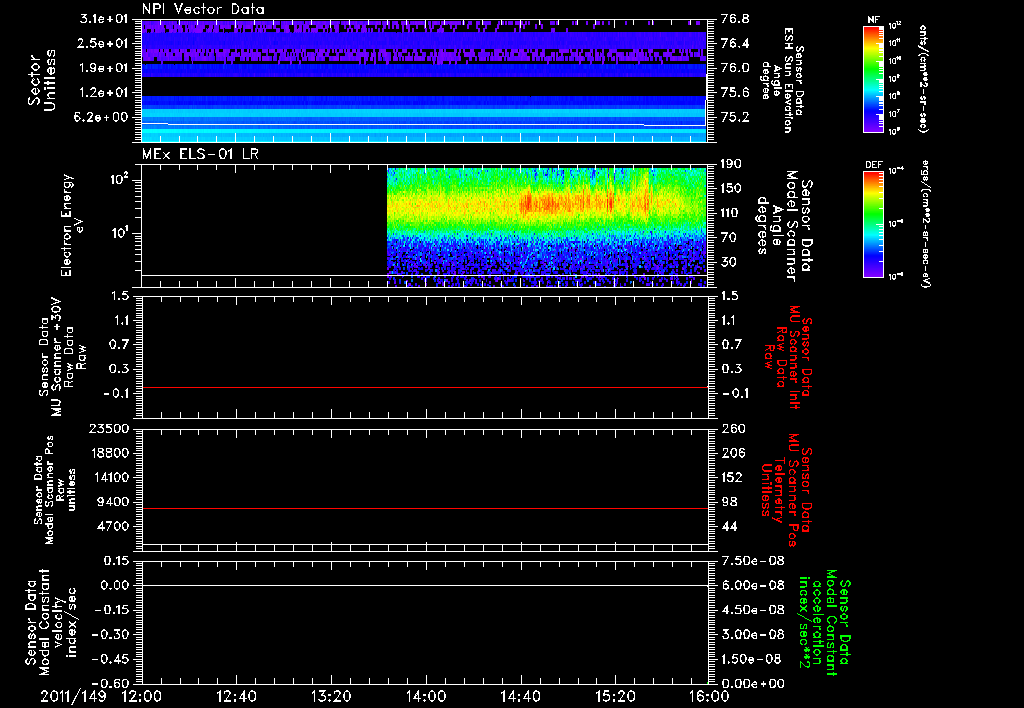Click the 3.1e+01 sector tick label
The height and width of the screenshot is (708, 1024).
[x=103, y=19]
